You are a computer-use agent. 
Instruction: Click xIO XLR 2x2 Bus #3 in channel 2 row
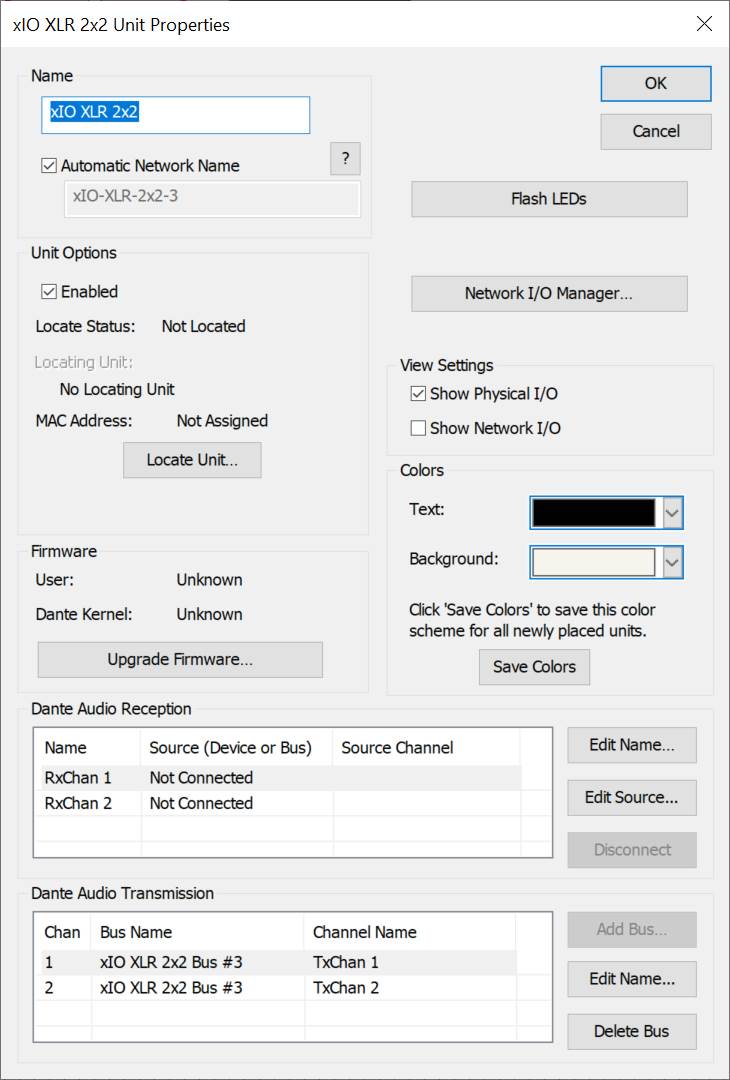click(x=171, y=988)
